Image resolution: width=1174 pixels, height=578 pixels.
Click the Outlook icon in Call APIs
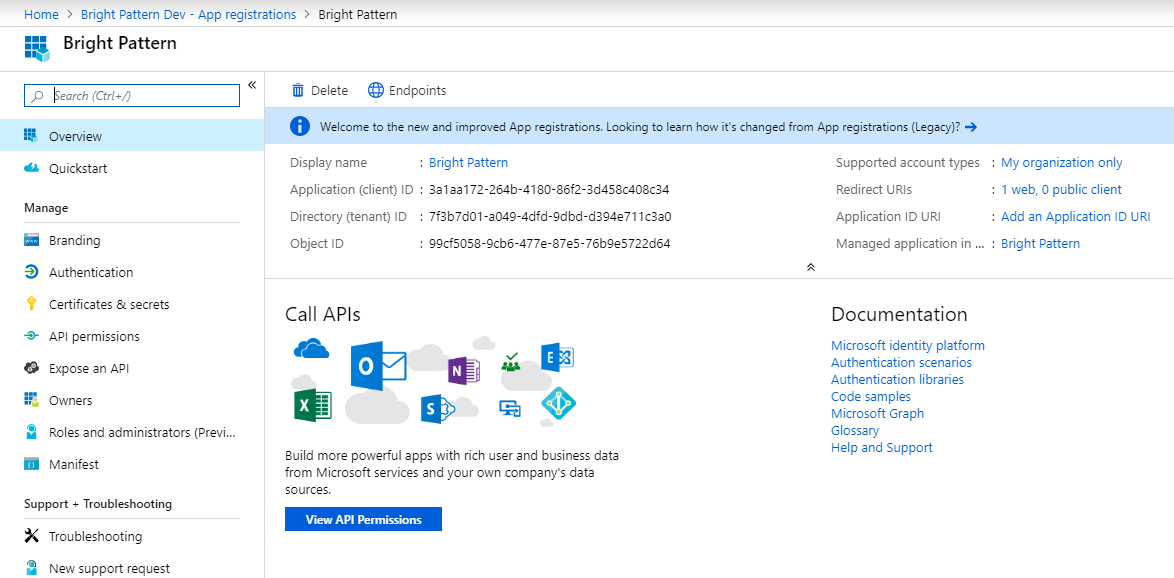pos(377,366)
